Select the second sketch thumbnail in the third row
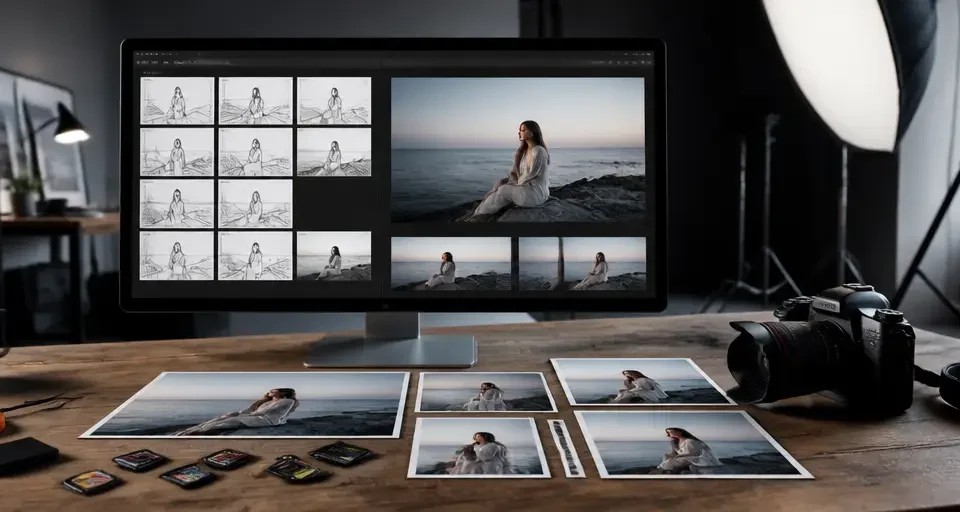Viewport: 960px width, 512px height. tap(255, 203)
